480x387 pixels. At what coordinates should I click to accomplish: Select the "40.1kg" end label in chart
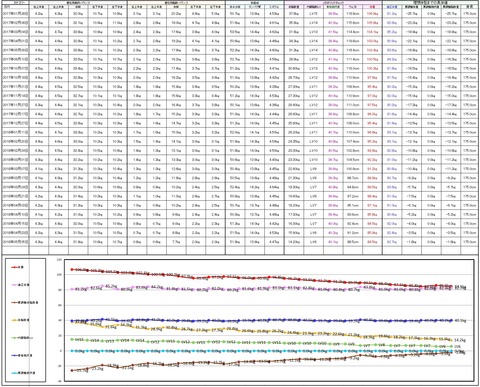point(460,321)
